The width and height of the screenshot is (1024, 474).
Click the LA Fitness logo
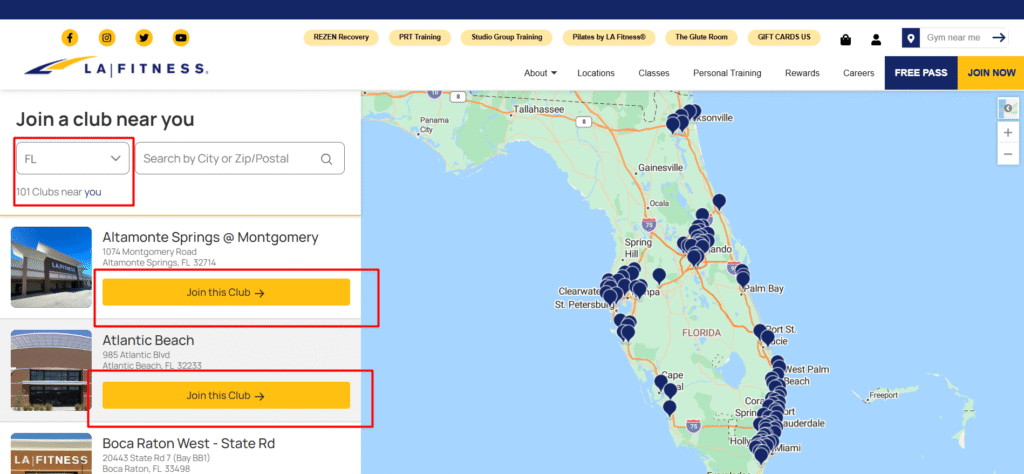116,67
